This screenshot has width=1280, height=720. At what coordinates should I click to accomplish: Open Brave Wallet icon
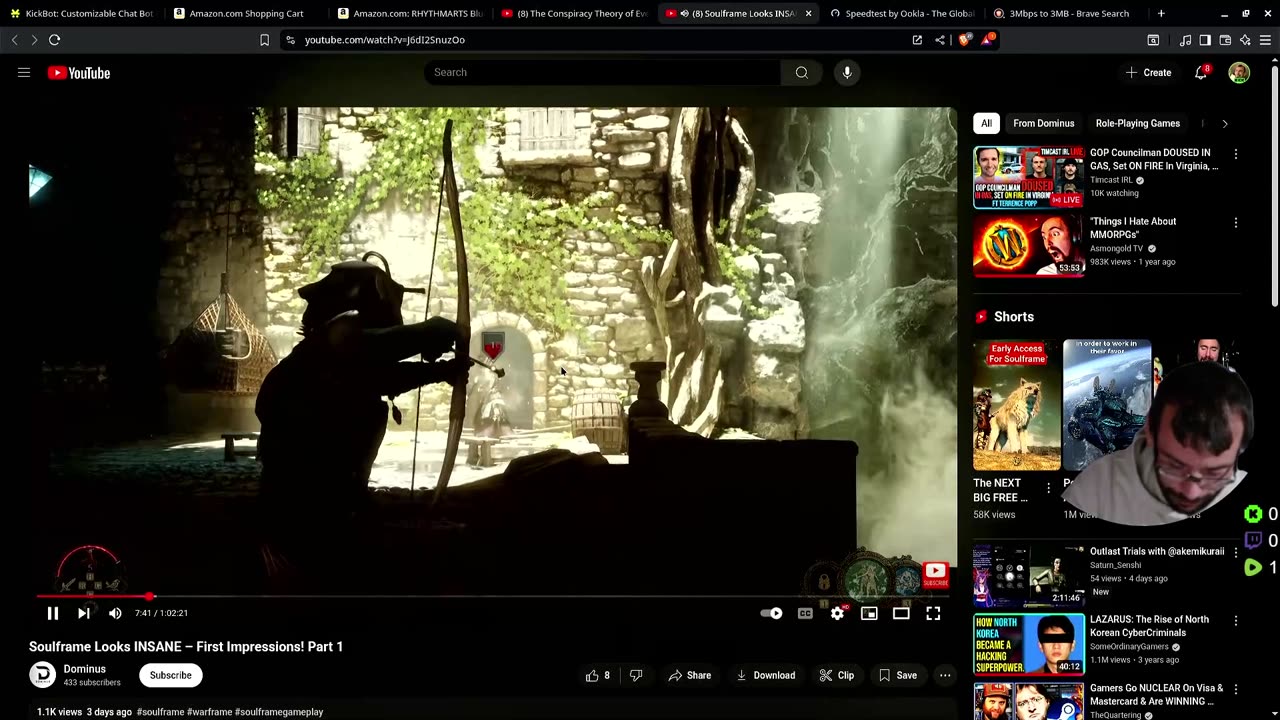(x=1225, y=40)
